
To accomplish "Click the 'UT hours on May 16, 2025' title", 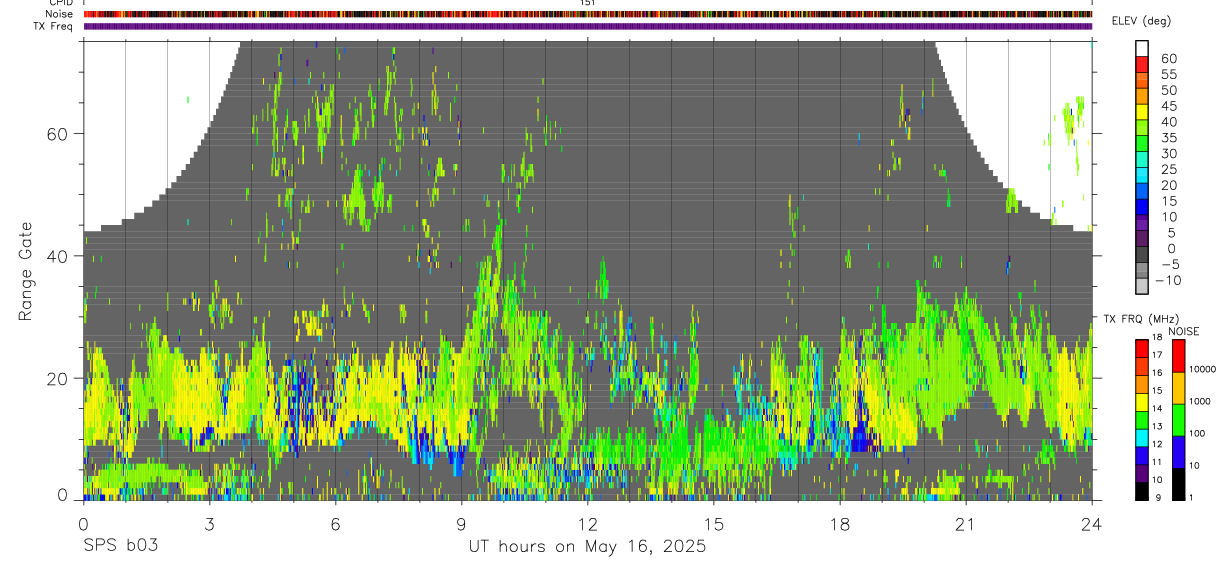I will pyautogui.click(x=588, y=546).
